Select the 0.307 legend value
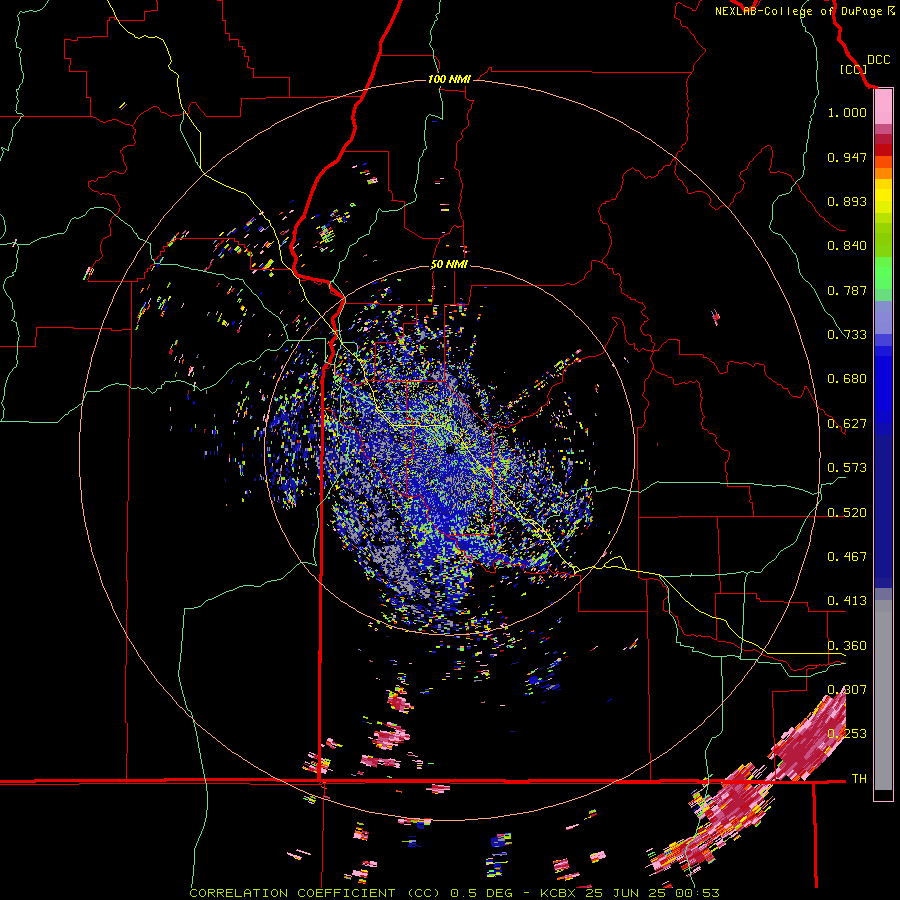The width and height of the screenshot is (900, 900). (x=847, y=690)
